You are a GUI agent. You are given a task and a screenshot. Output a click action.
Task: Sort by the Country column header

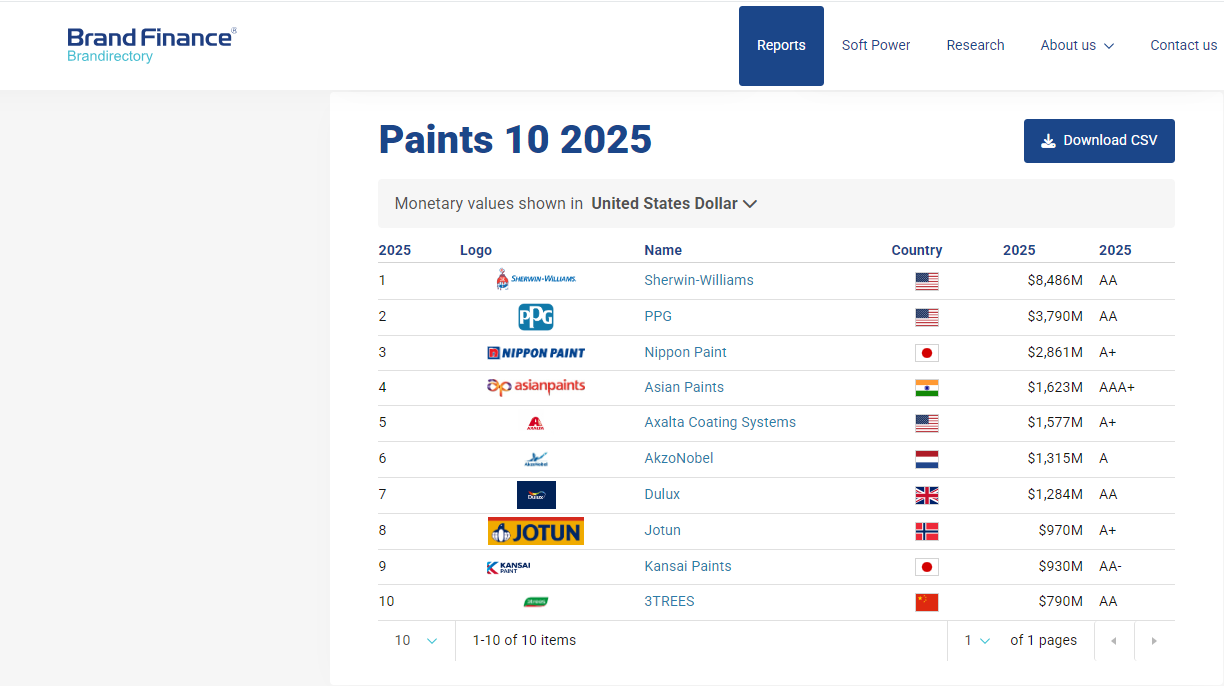[x=917, y=250]
